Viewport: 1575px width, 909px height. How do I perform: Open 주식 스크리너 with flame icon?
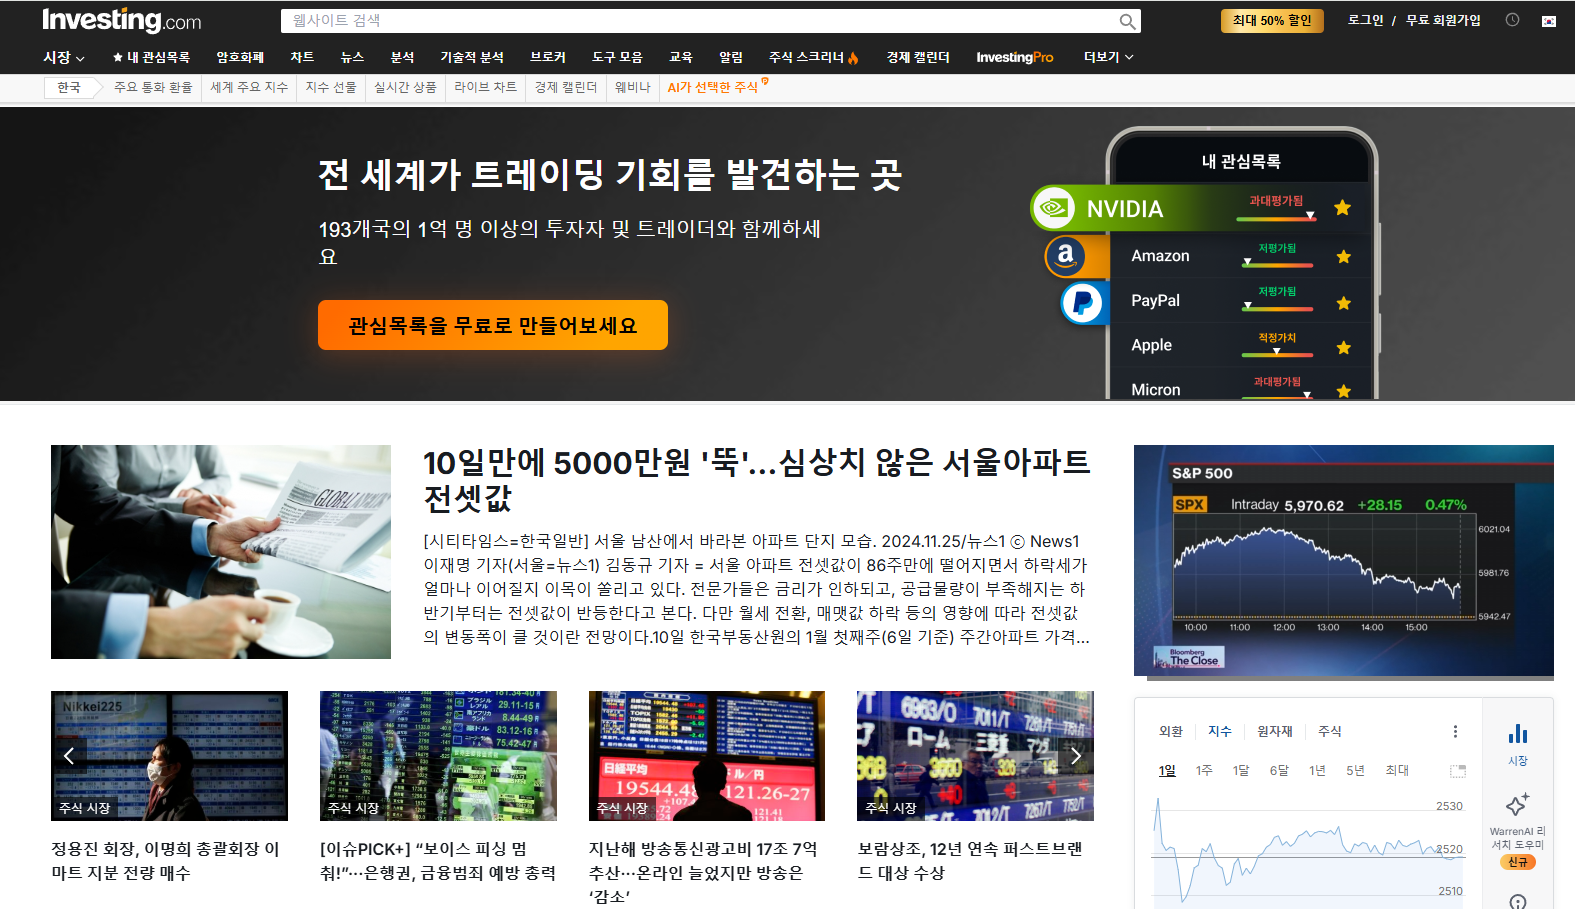814,57
